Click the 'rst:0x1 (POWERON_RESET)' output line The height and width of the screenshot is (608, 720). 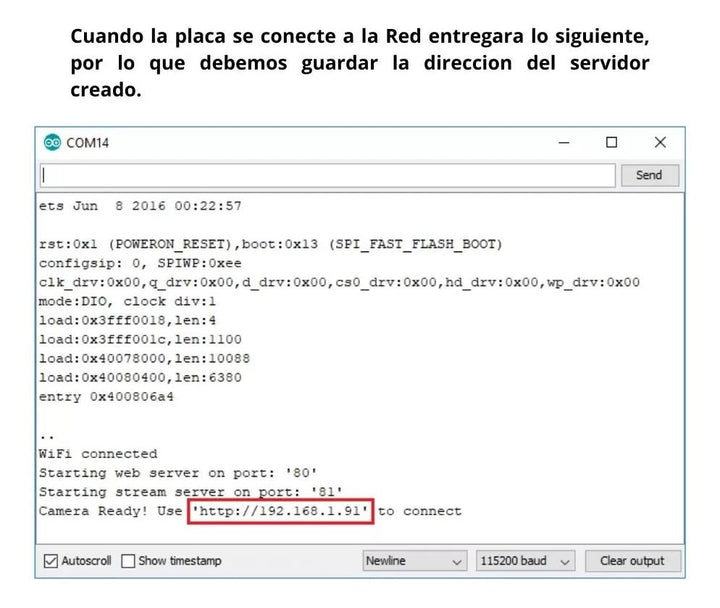coord(271,244)
